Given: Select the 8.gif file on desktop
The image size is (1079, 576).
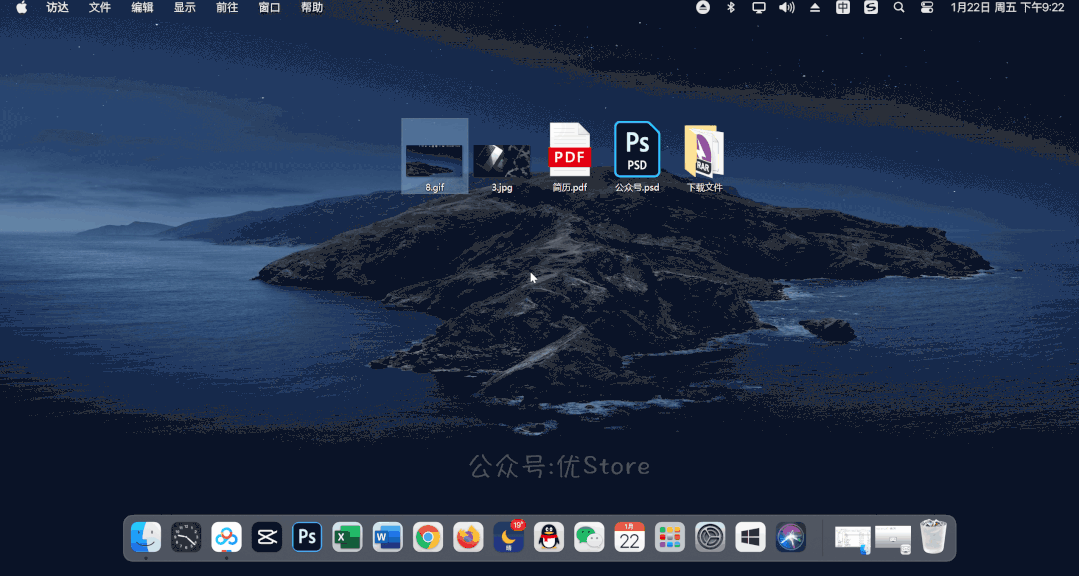Looking at the screenshot, I should tap(434, 157).
